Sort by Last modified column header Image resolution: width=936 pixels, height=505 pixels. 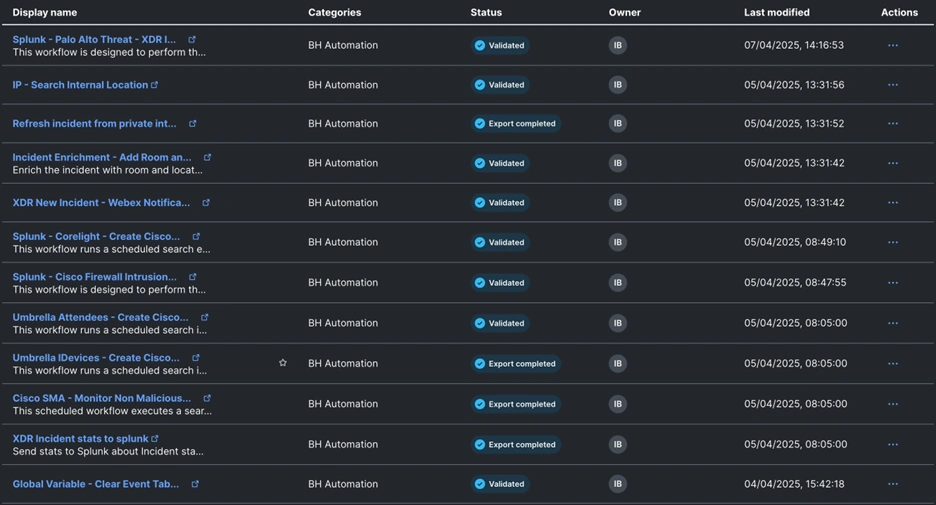[x=776, y=12]
